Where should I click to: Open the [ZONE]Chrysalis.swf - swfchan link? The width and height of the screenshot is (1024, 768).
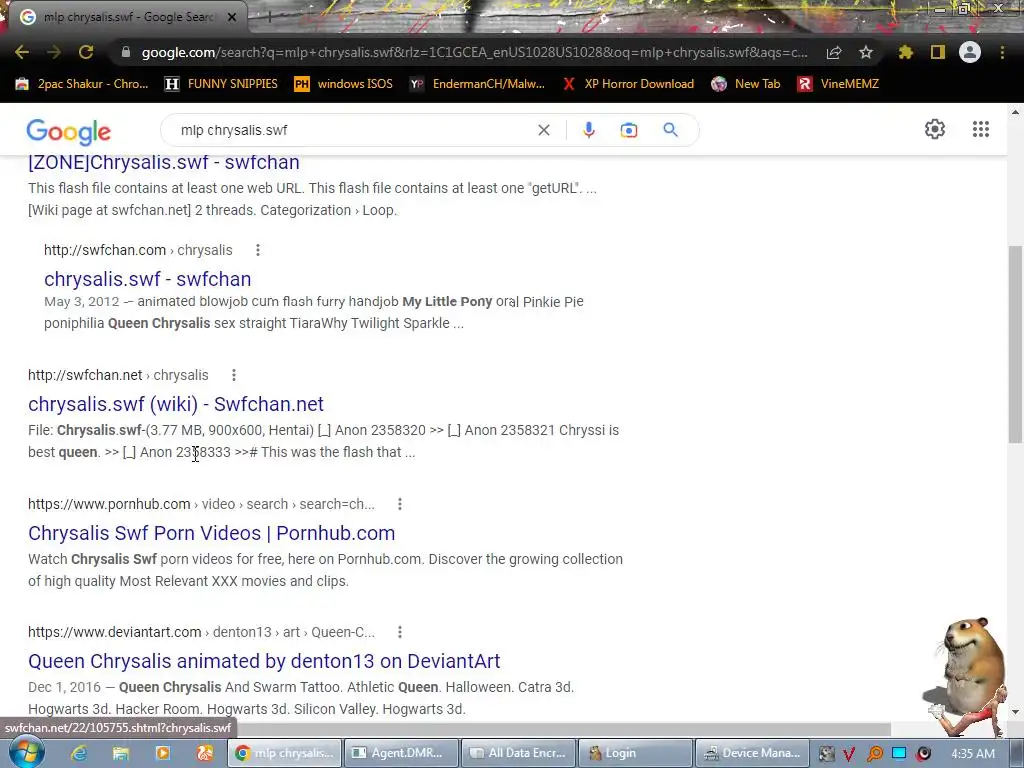164,162
